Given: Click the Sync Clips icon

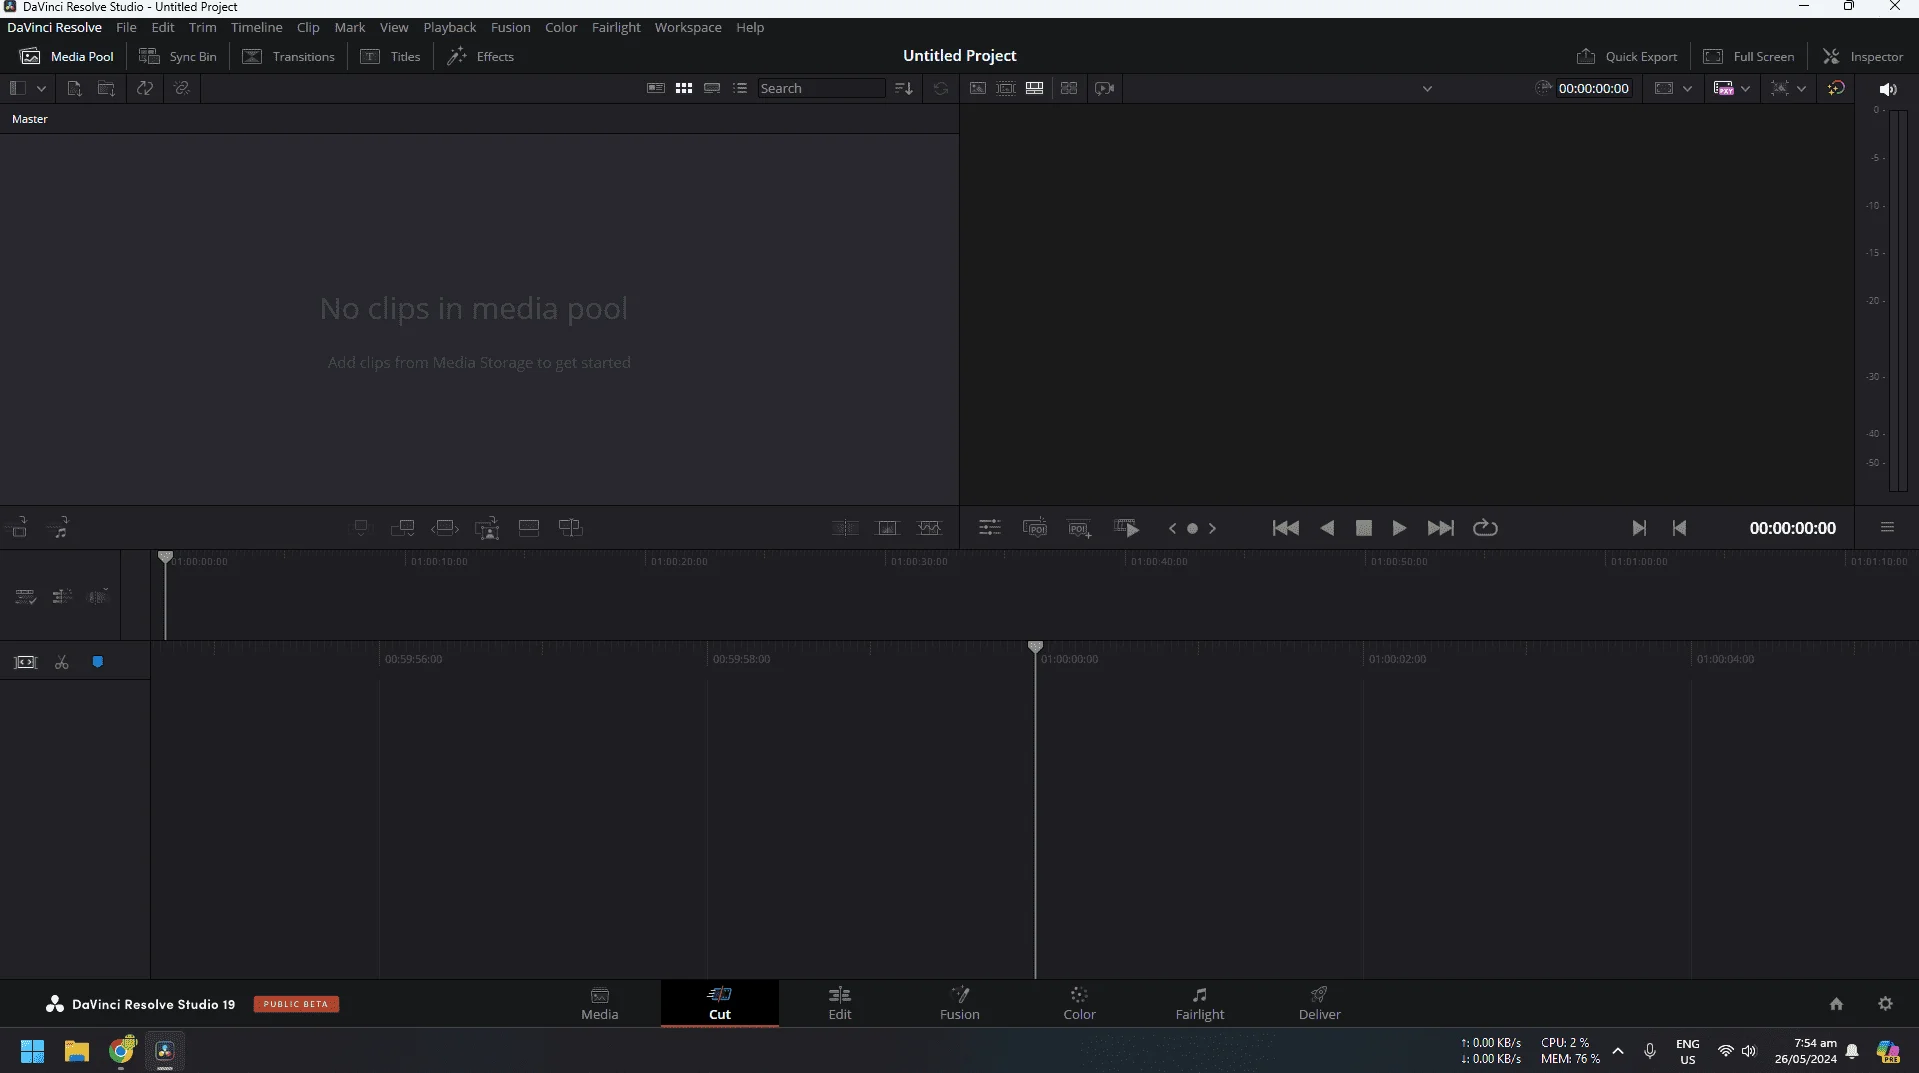Looking at the screenshot, I should [145, 88].
